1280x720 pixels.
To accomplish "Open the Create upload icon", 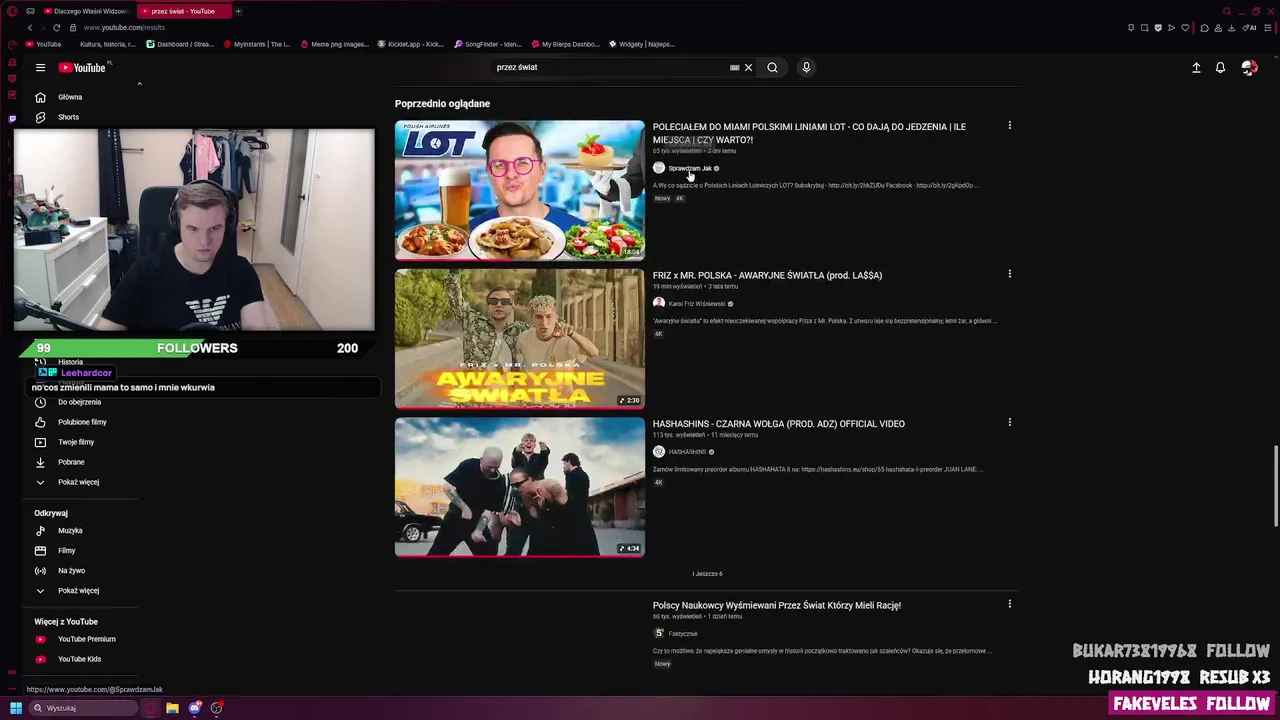I will [1196, 68].
